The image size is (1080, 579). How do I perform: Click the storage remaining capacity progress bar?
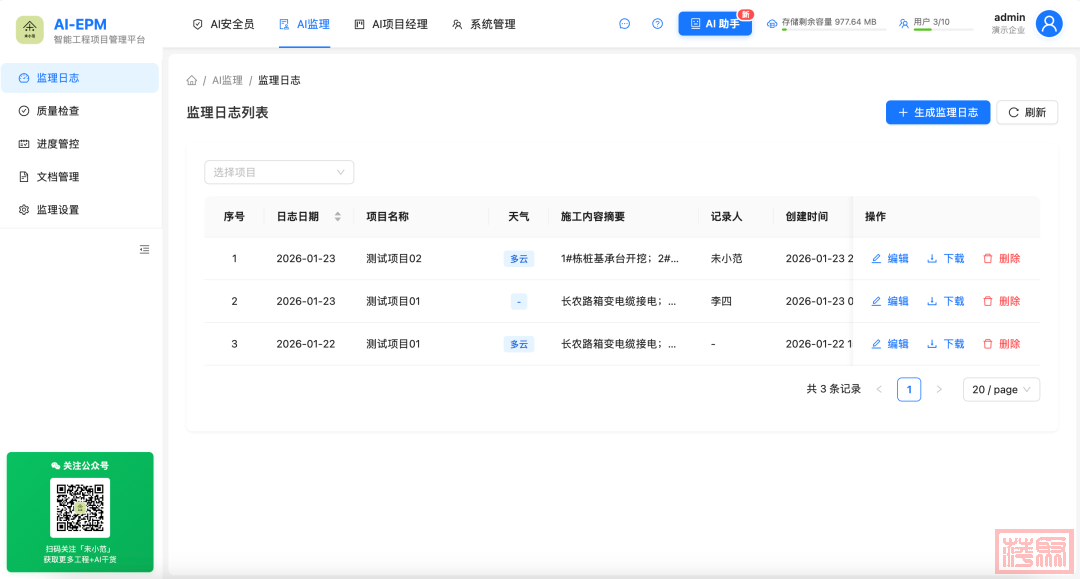[x=833, y=30]
